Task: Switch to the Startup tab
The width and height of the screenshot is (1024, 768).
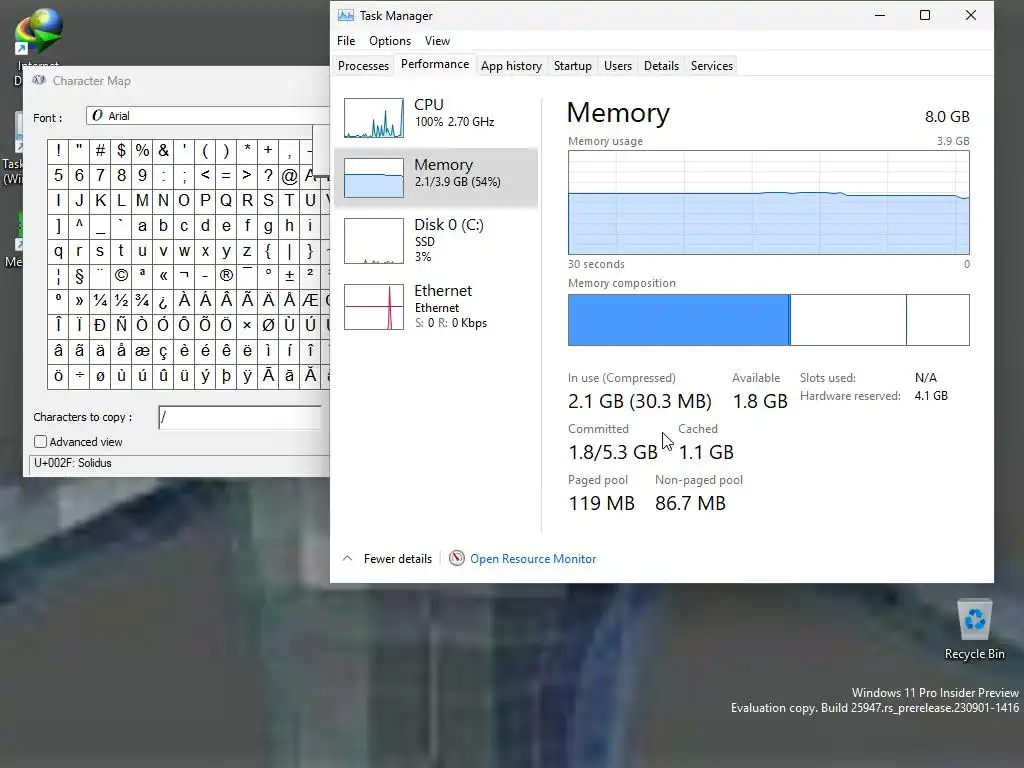Action: 573,66
